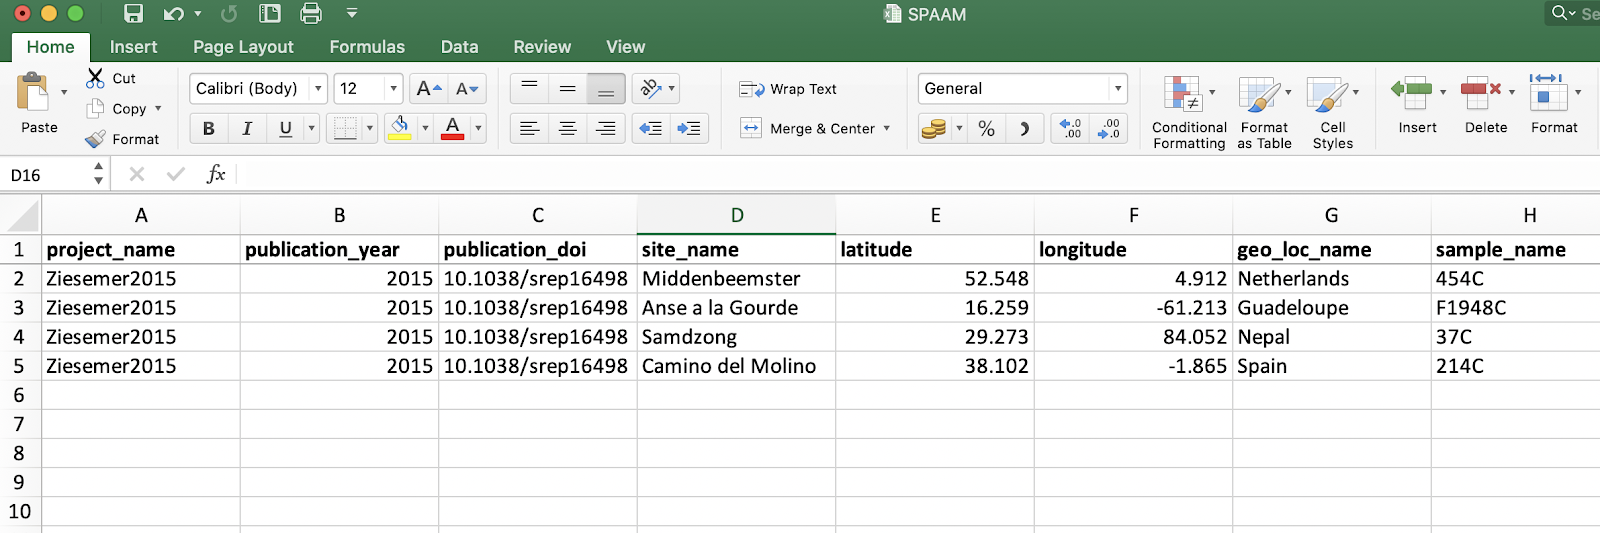The height and width of the screenshot is (533, 1600).
Task: Increase decimal places
Action: click(1071, 128)
